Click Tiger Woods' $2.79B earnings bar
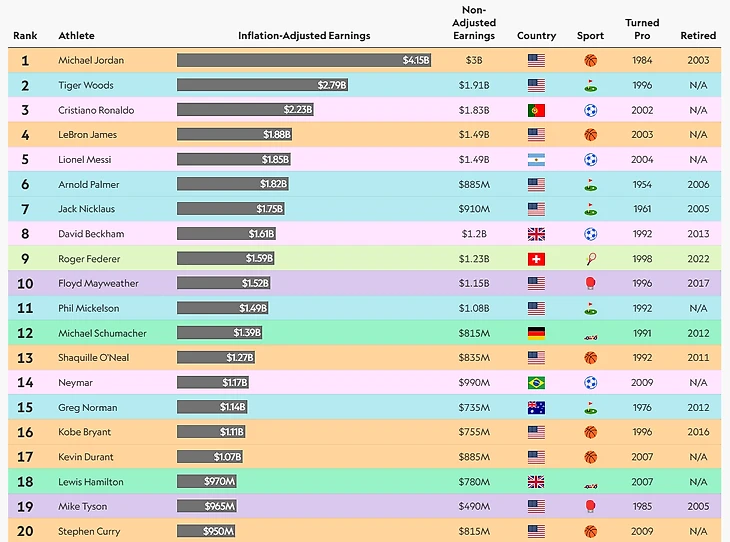730x542 pixels. pos(262,85)
